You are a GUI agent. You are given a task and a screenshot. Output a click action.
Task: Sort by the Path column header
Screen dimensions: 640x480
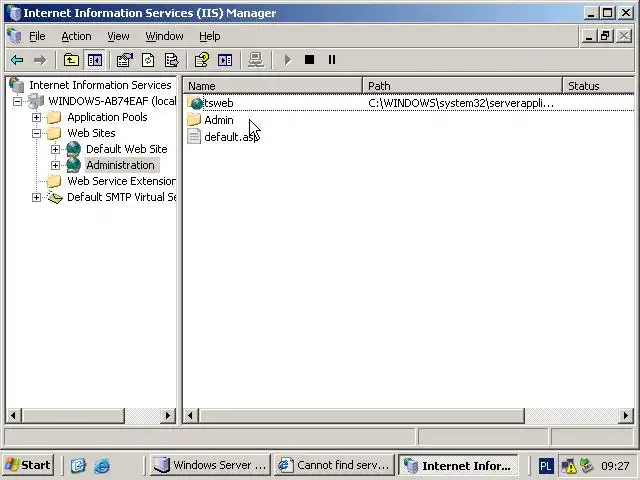pos(462,86)
